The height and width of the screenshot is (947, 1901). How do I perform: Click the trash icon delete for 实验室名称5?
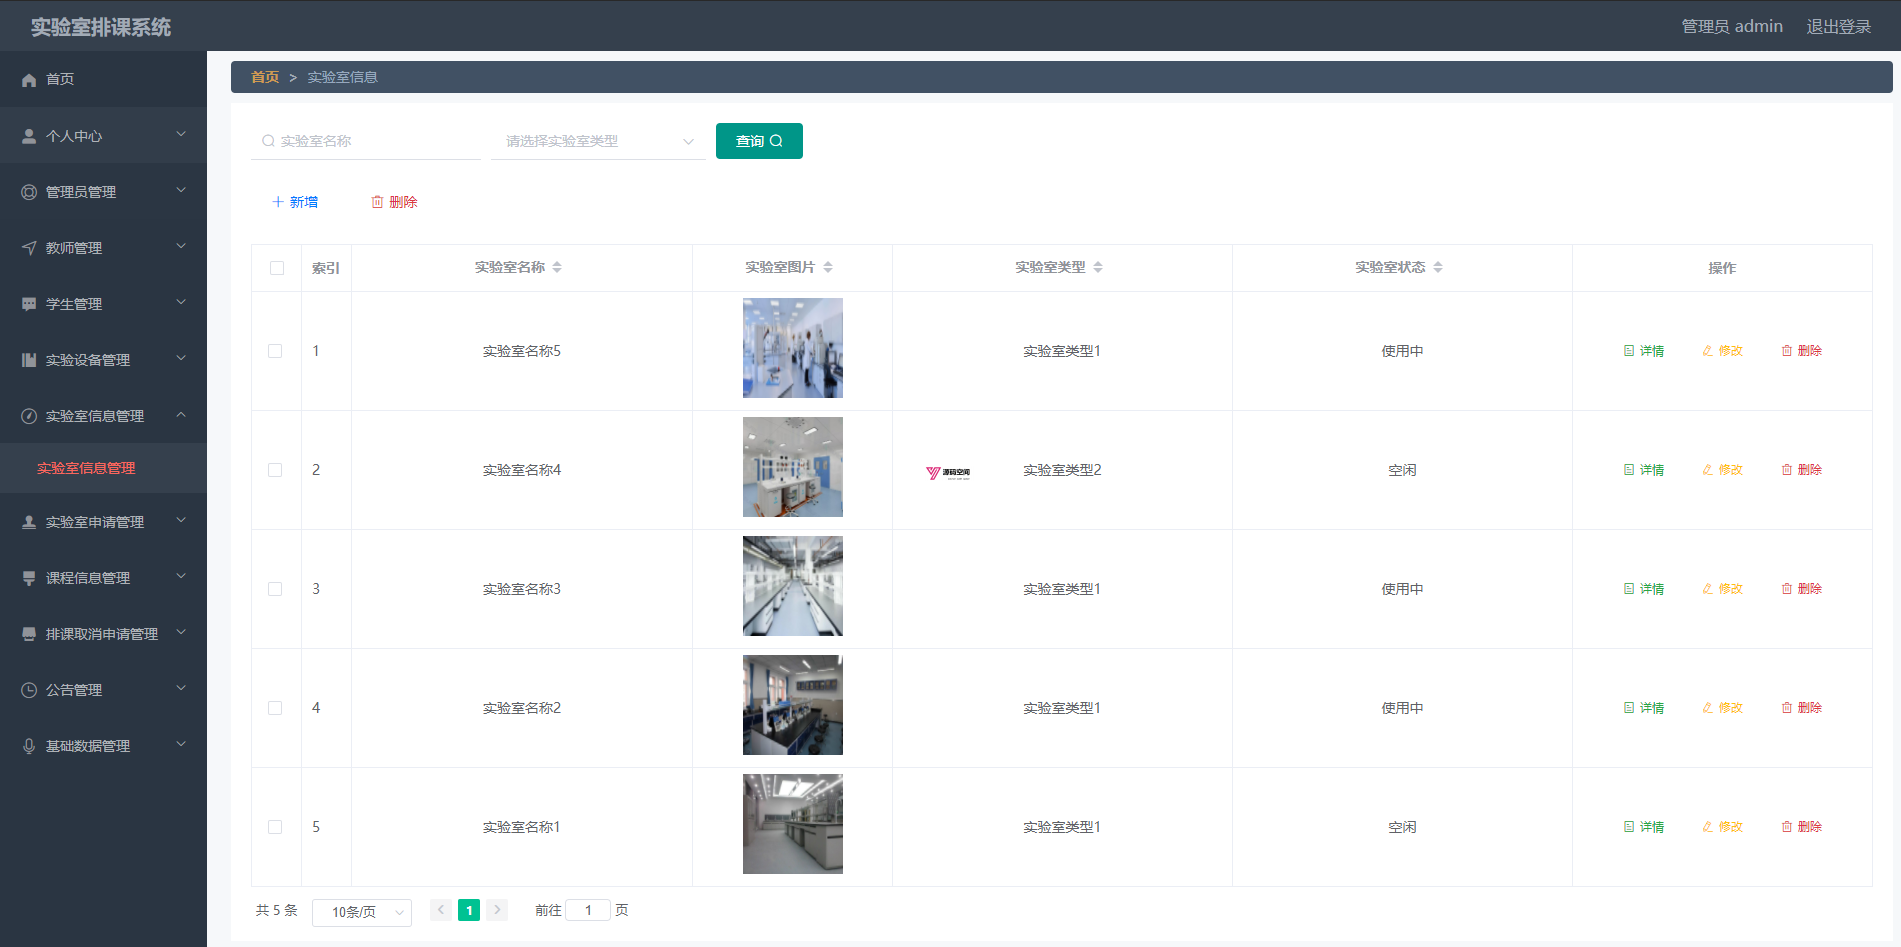click(1801, 351)
